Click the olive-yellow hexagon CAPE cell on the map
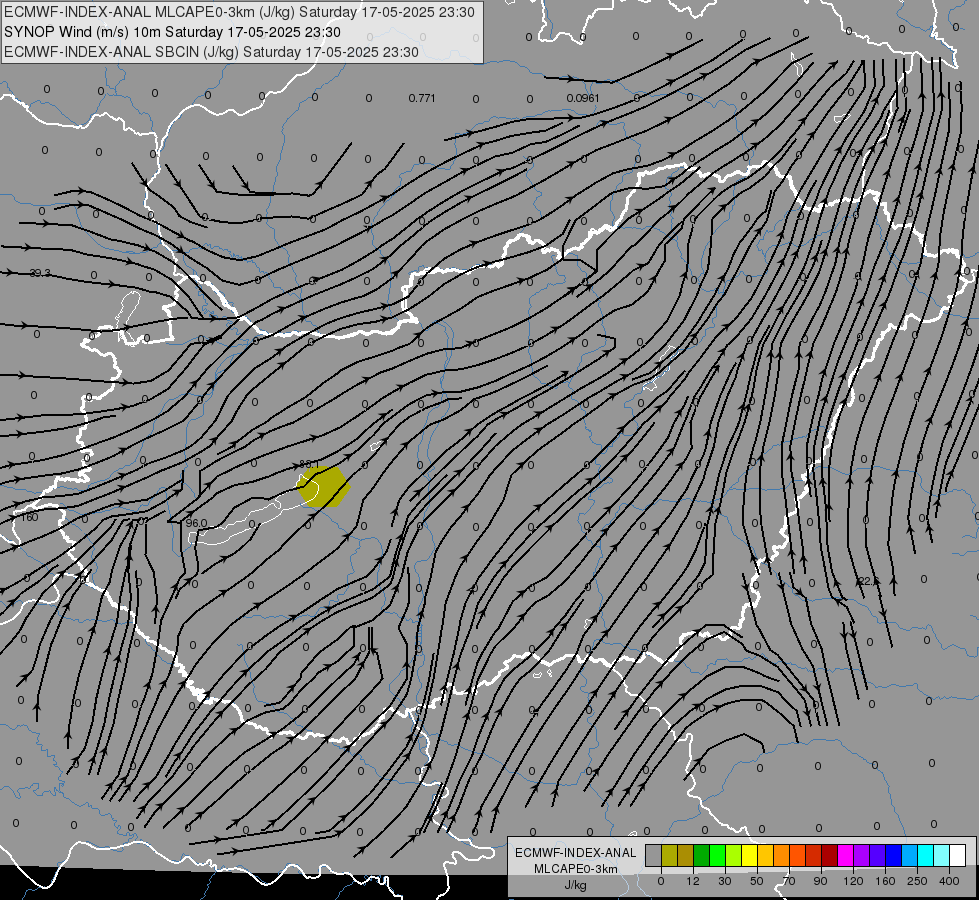Viewport: 979px width, 900px height. (x=323, y=487)
